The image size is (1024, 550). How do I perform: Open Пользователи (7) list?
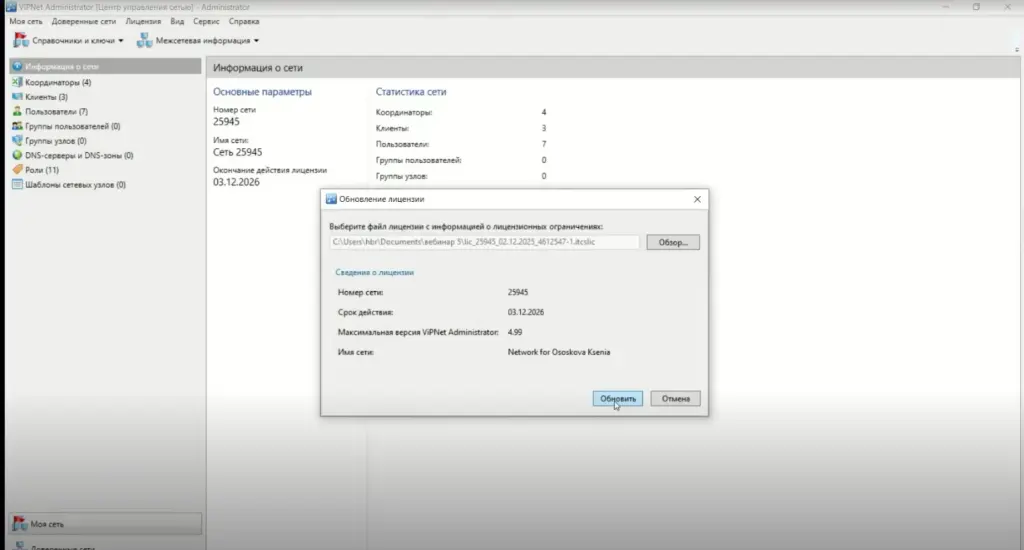point(56,111)
